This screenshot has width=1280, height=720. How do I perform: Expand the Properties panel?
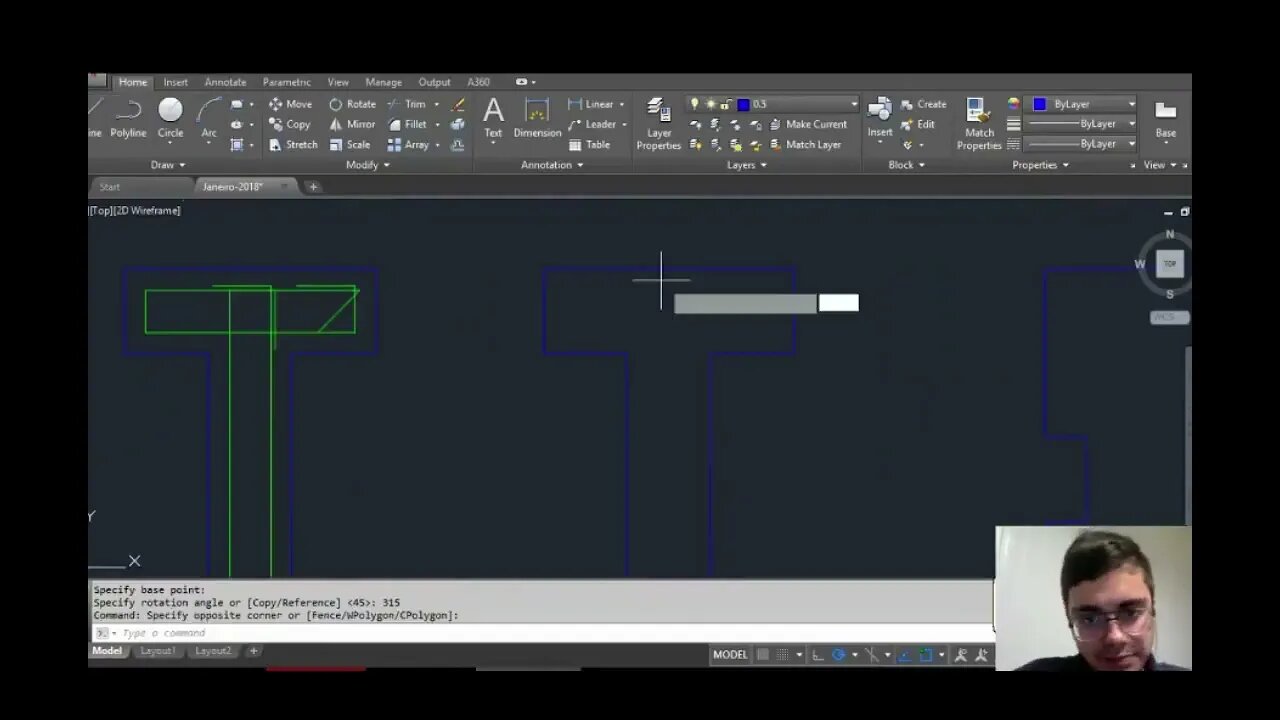coord(1040,165)
